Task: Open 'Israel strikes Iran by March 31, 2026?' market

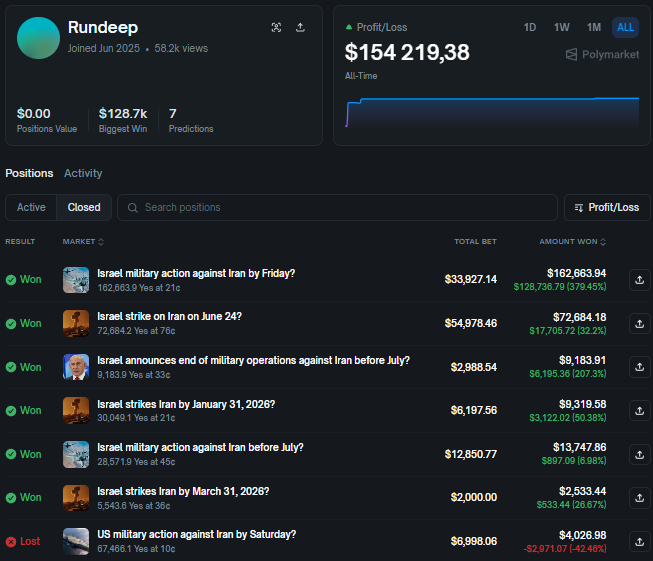Action: (183, 491)
